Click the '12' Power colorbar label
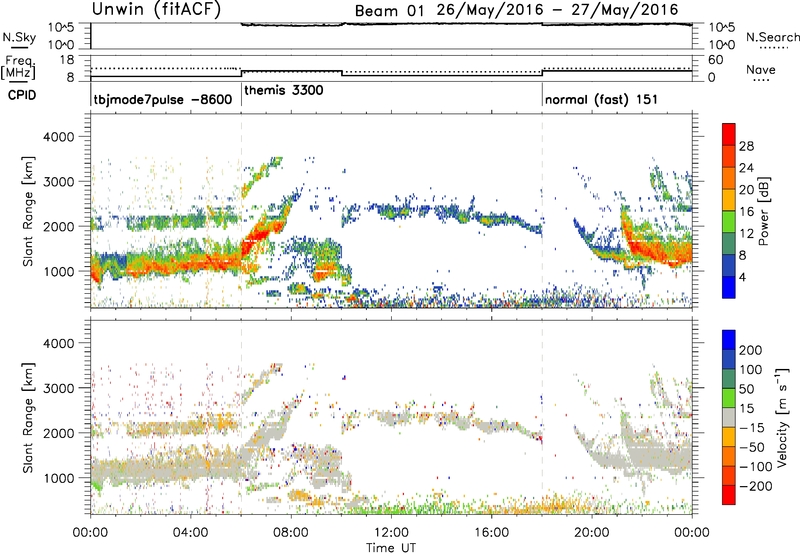The width and height of the screenshot is (800, 554). [746, 234]
